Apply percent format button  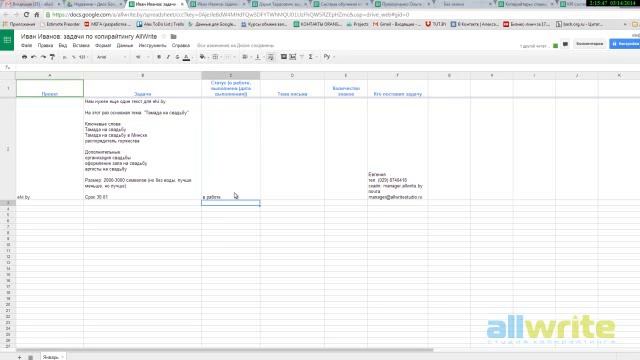74,57
